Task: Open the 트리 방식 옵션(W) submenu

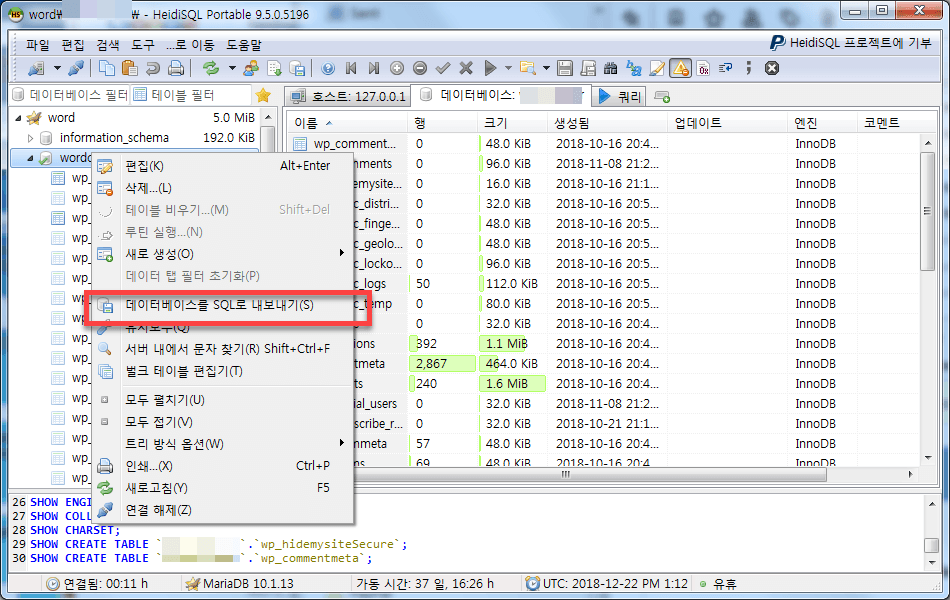Action: (222, 444)
